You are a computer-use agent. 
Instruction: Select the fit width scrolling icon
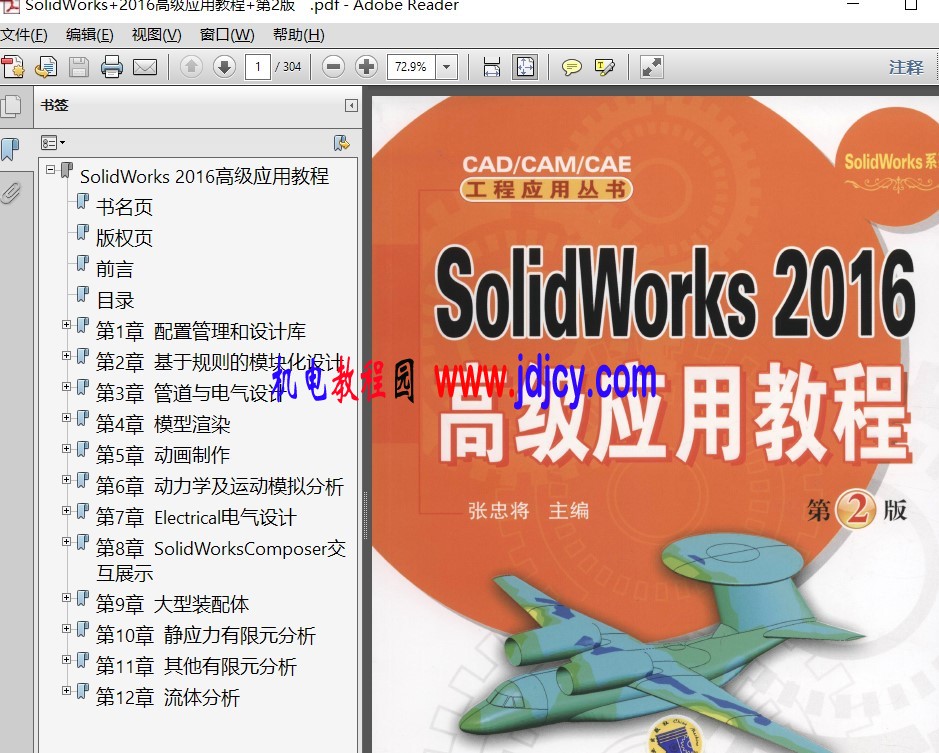(x=492, y=66)
